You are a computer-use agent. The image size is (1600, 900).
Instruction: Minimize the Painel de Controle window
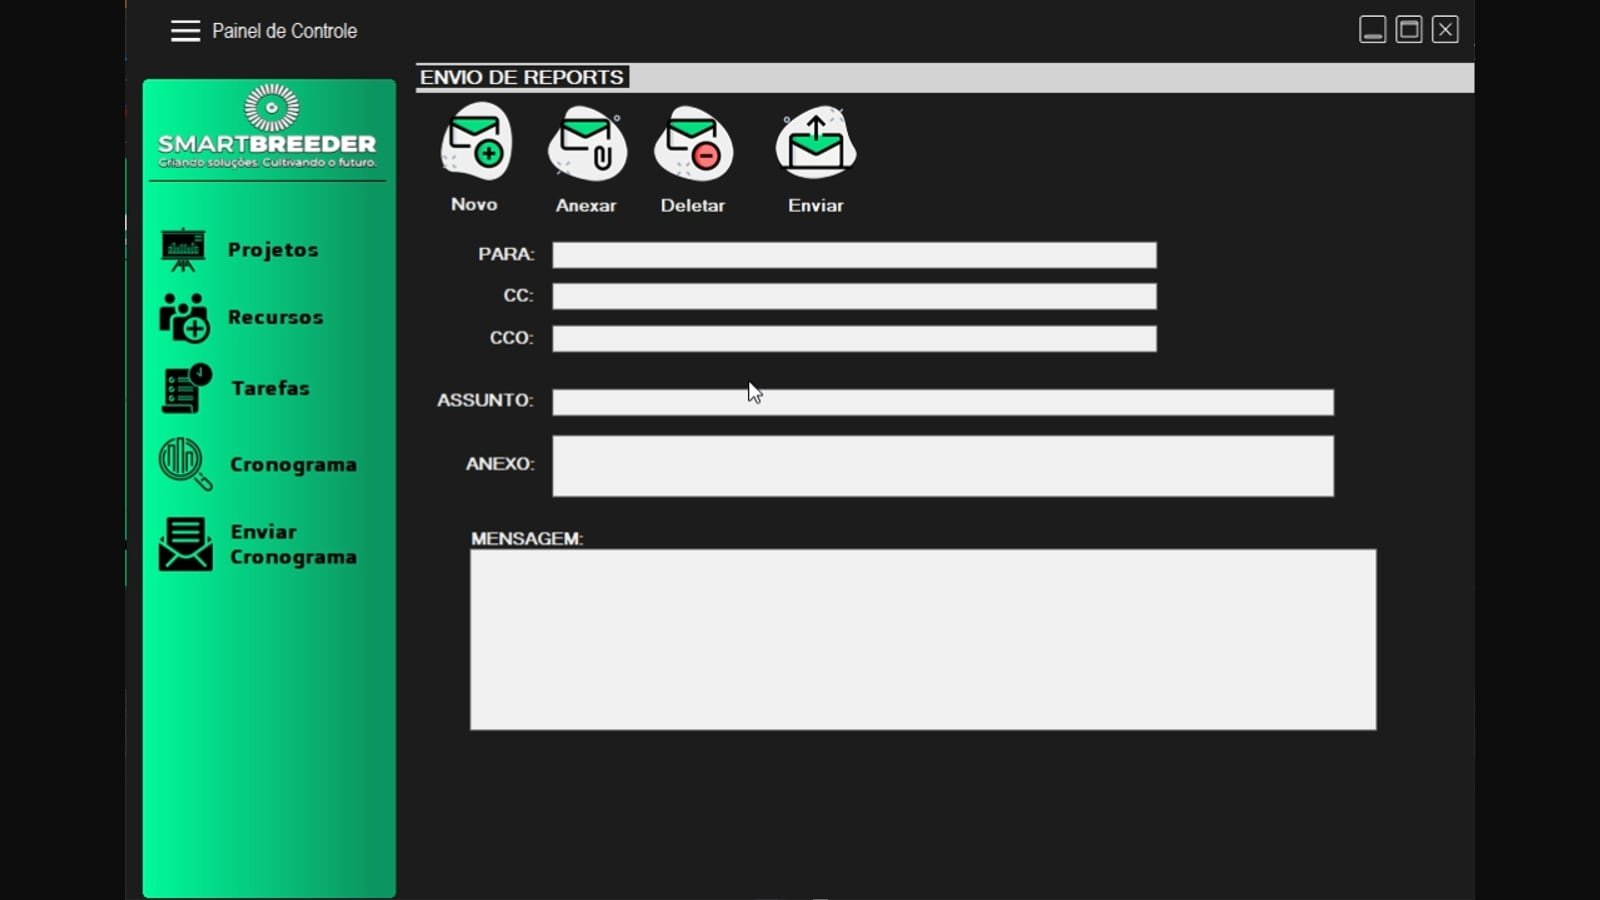(x=1373, y=30)
